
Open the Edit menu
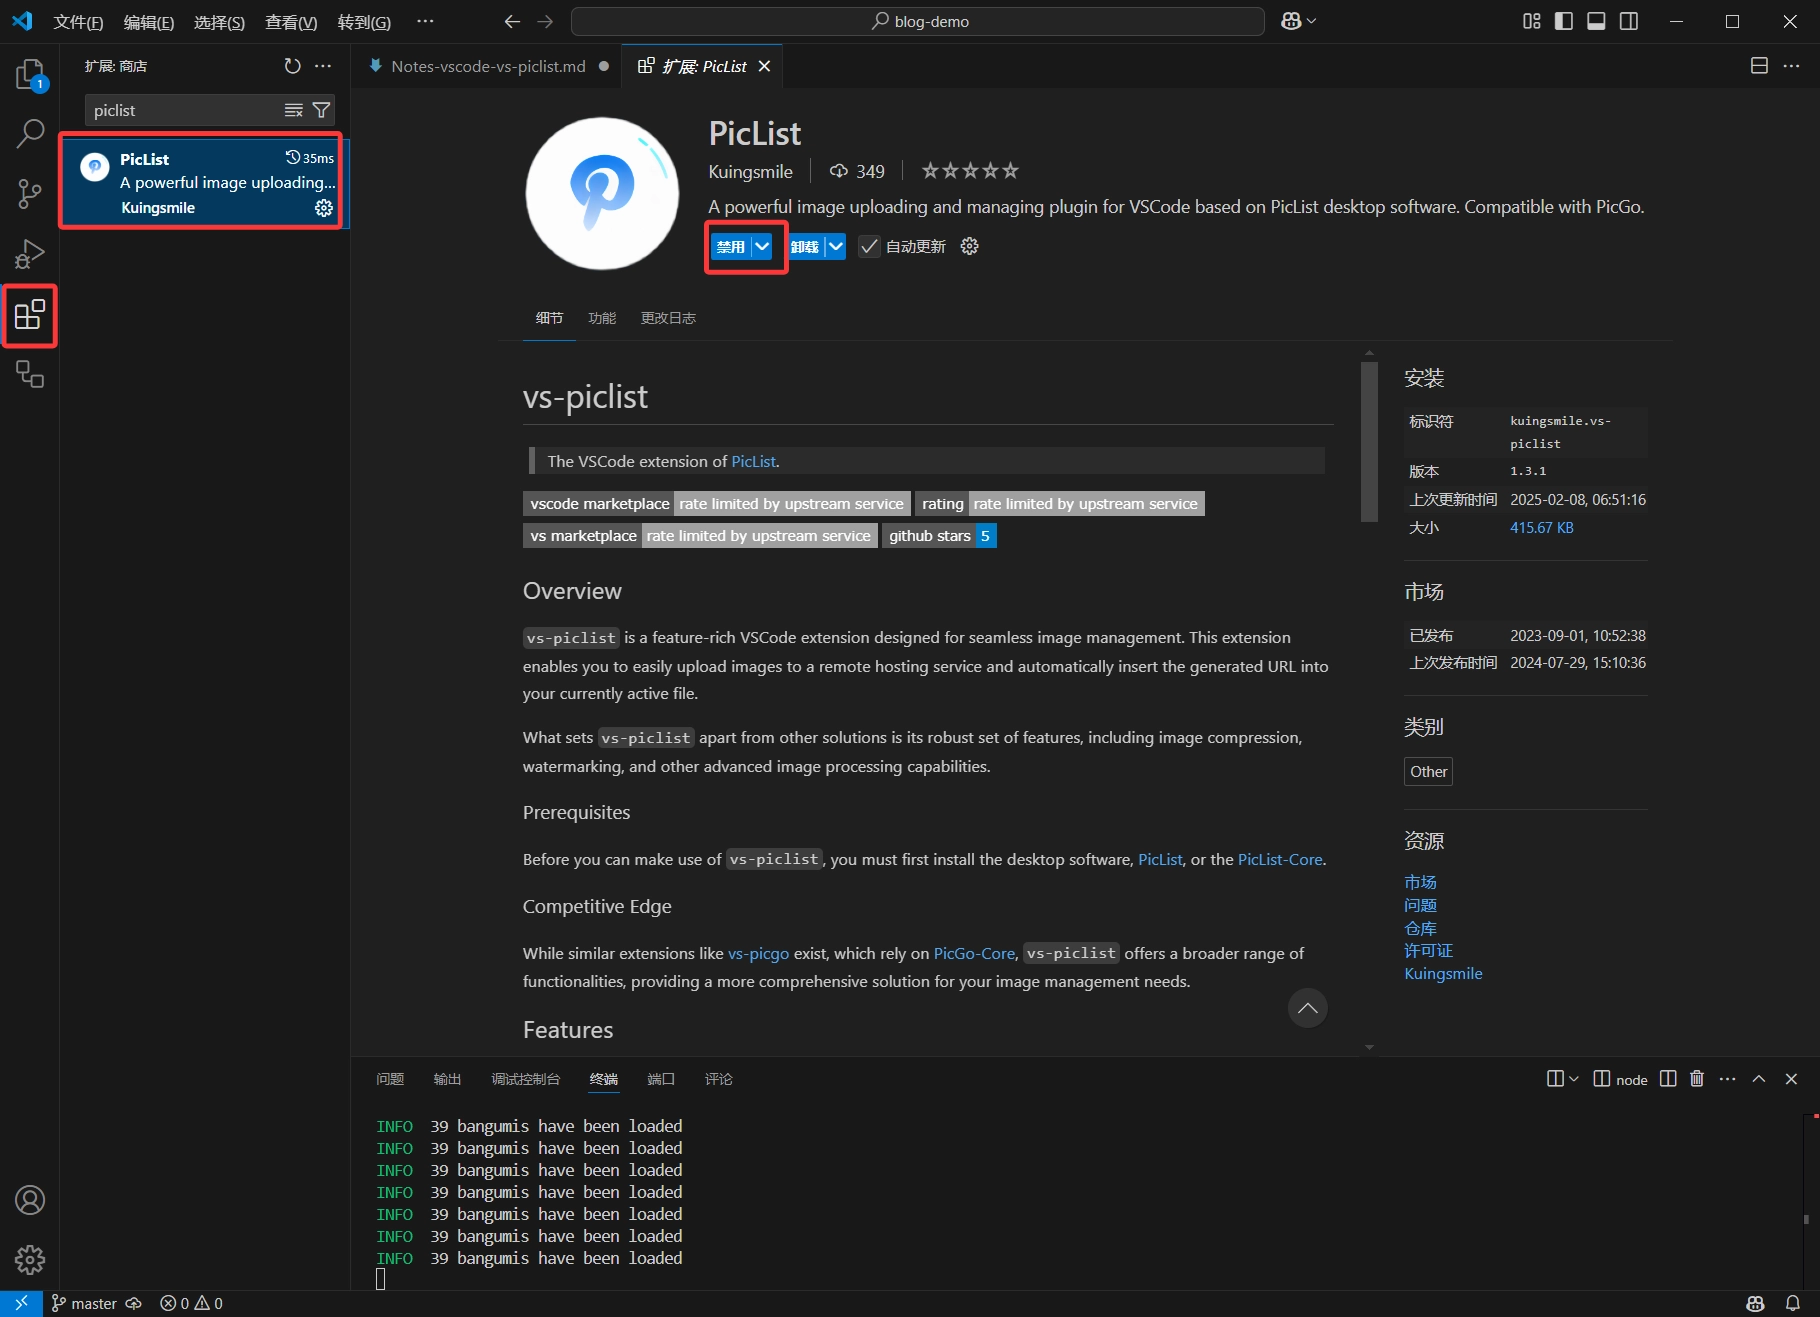(x=149, y=22)
